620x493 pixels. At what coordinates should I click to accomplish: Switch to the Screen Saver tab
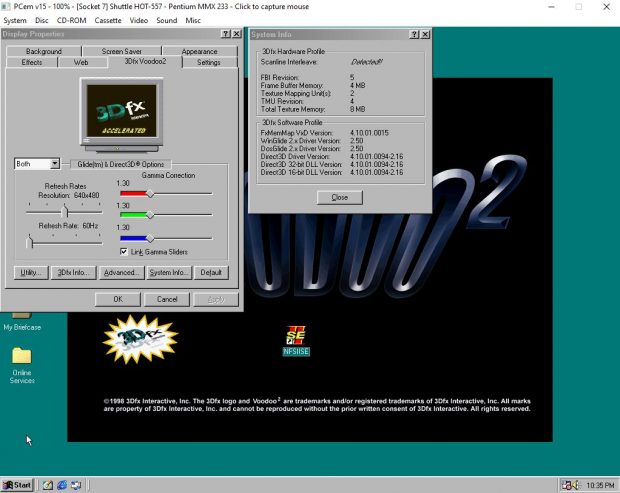click(122, 51)
